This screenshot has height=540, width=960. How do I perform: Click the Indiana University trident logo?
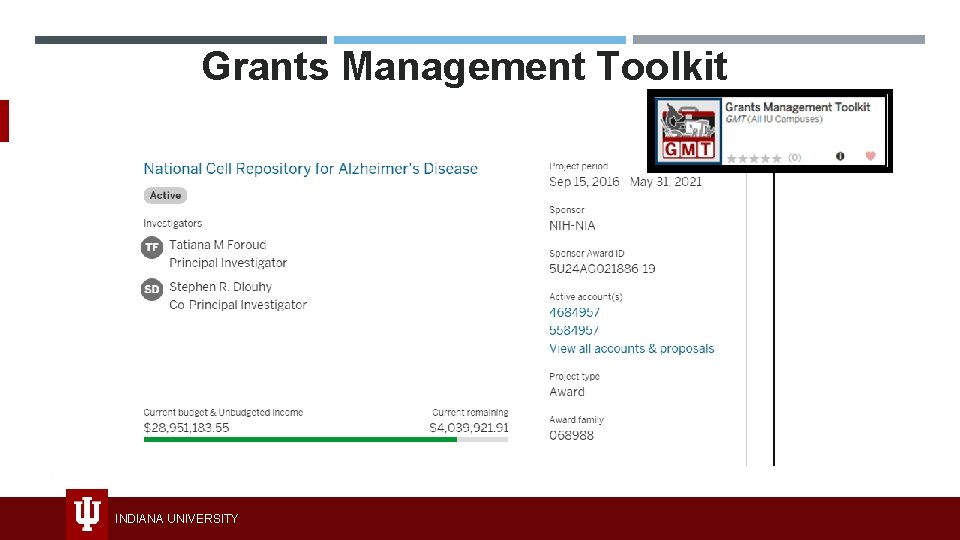click(x=87, y=514)
